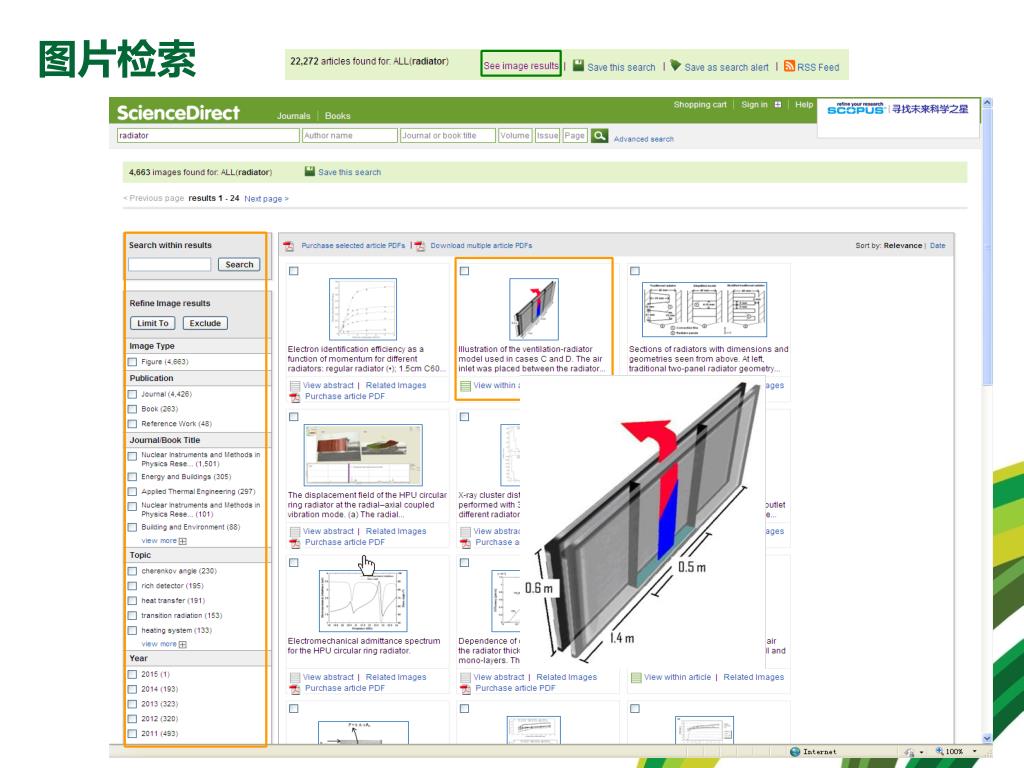Click the RSS Feed icon
Viewport: 1024px width, 768px height.
point(789,66)
